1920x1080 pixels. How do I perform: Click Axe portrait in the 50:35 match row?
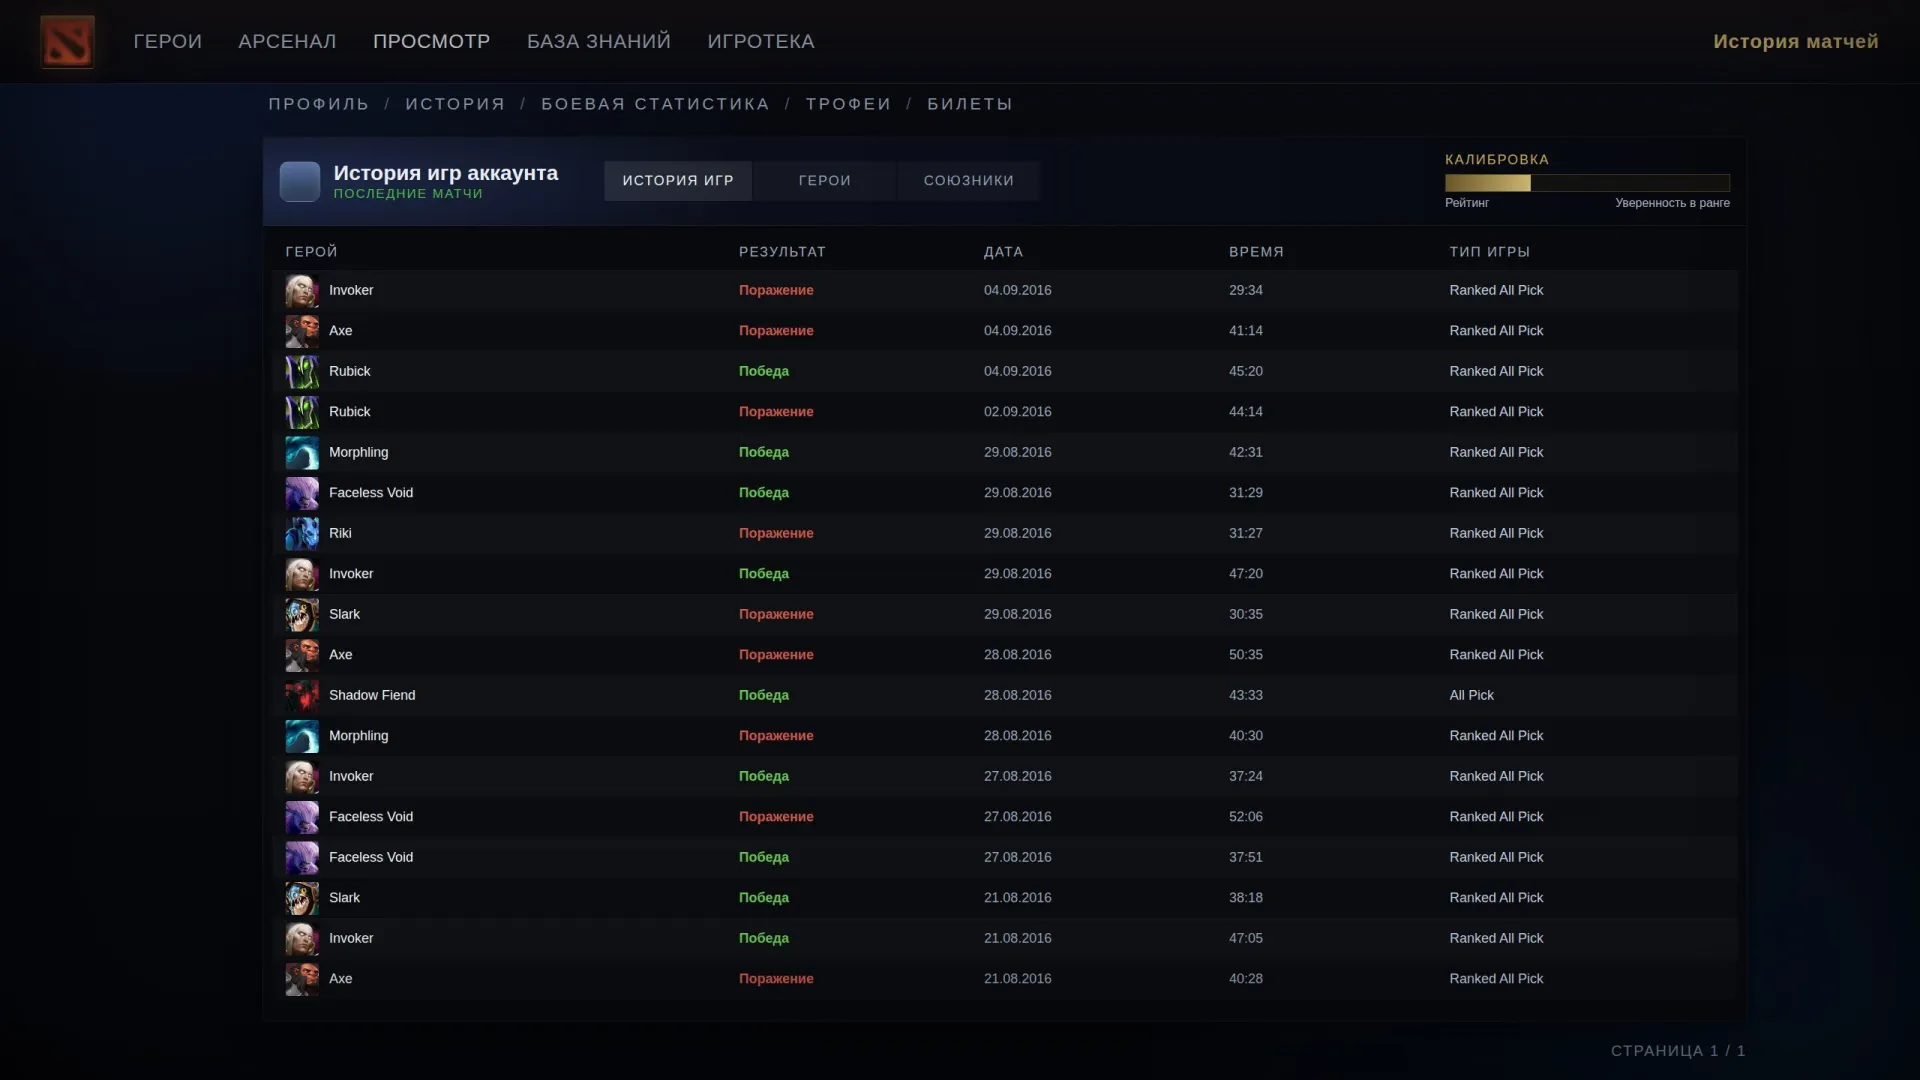click(x=302, y=655)
